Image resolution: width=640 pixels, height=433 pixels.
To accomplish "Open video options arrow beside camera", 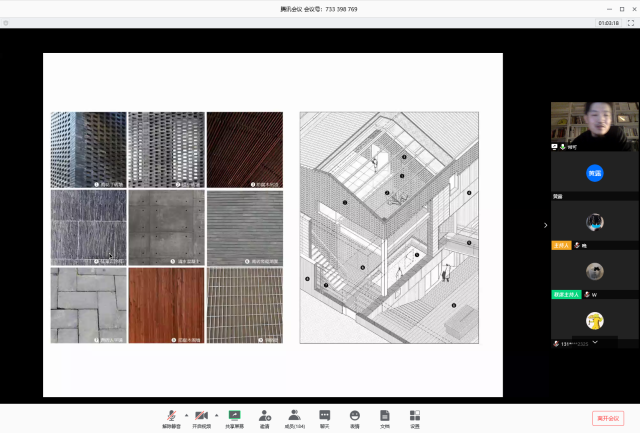I will tap(217, 413).
